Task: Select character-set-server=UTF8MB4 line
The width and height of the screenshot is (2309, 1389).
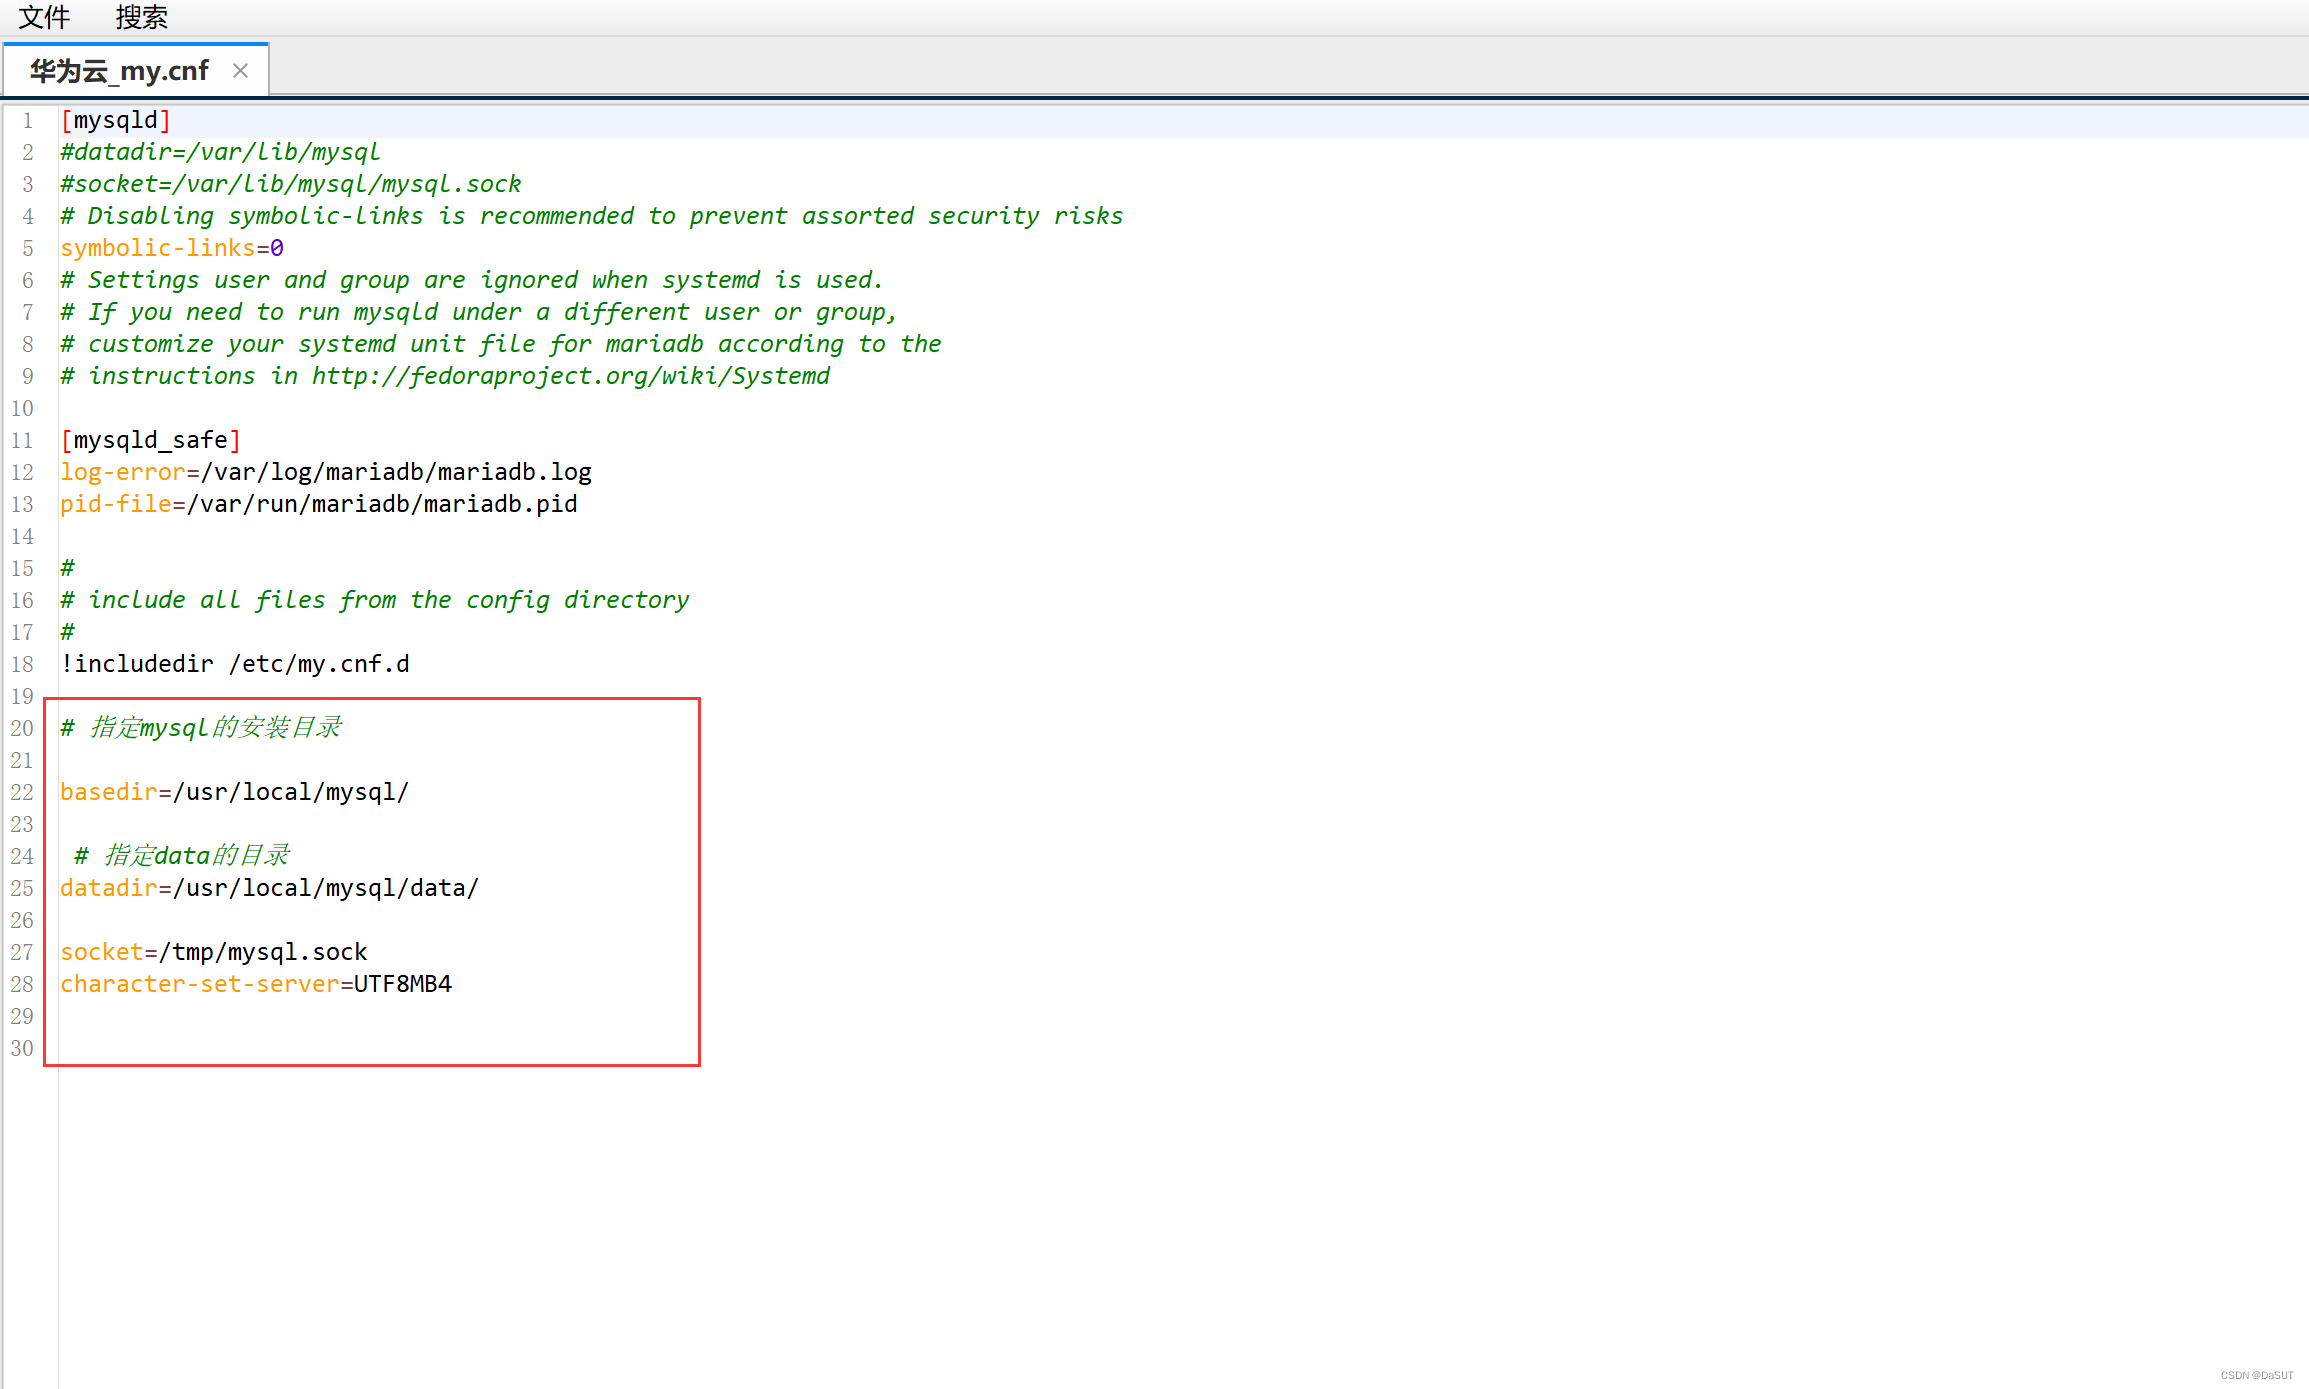Action: pos(257,983)
